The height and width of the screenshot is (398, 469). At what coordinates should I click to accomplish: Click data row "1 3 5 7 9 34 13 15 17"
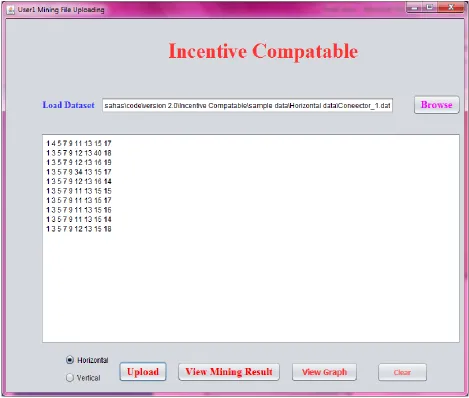click(x=79, y=172)
